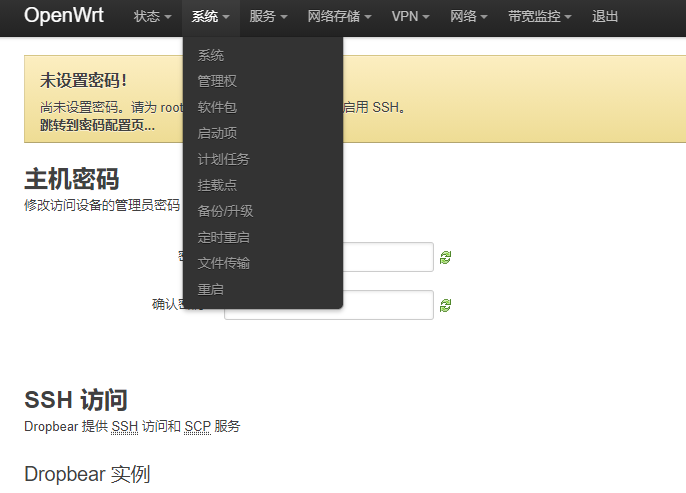Open the 网络 dropdown menu
The width and height of the screenshot is (686, 493).
pyautogui.click(x=469, y=17)
